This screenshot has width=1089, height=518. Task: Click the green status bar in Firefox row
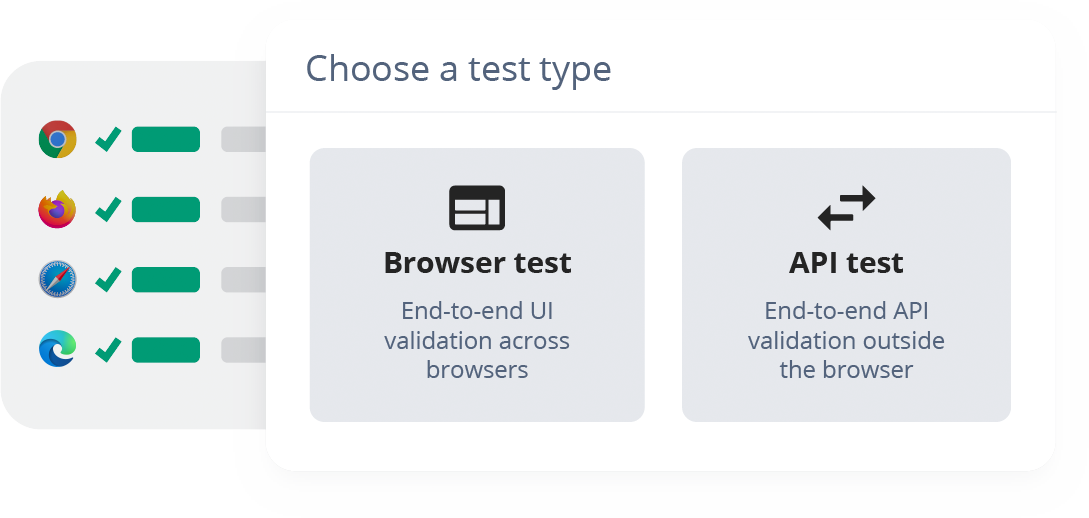(x=166, y=209)
